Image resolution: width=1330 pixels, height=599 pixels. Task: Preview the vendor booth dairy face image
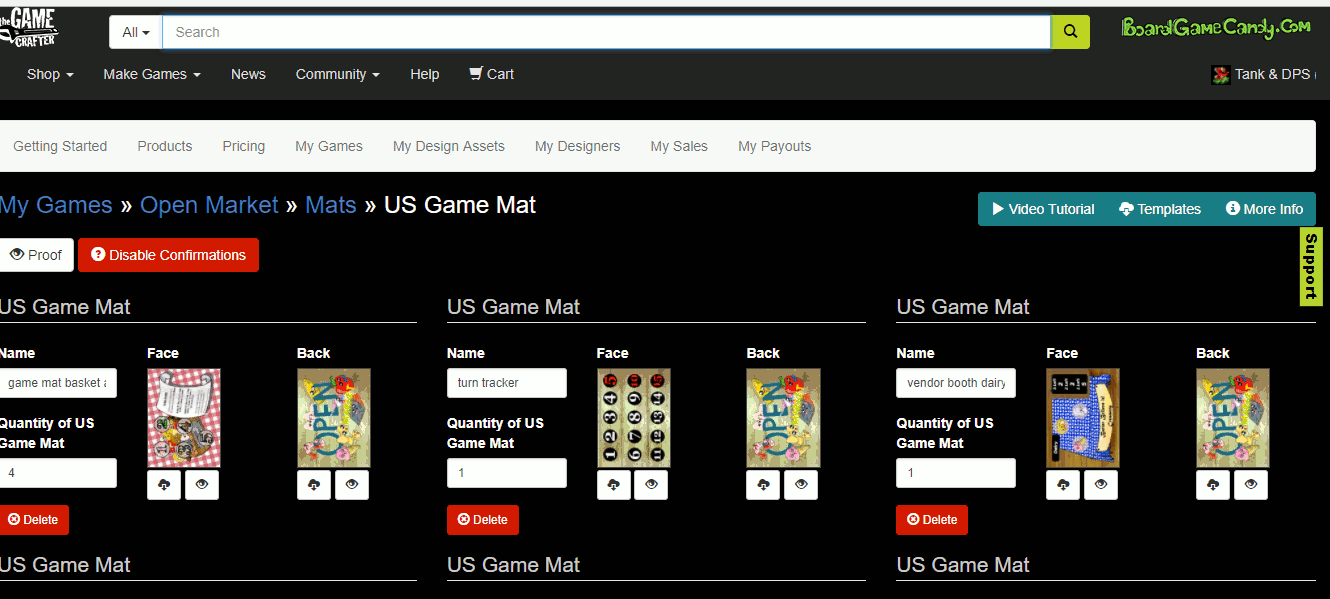[1101, 484]
